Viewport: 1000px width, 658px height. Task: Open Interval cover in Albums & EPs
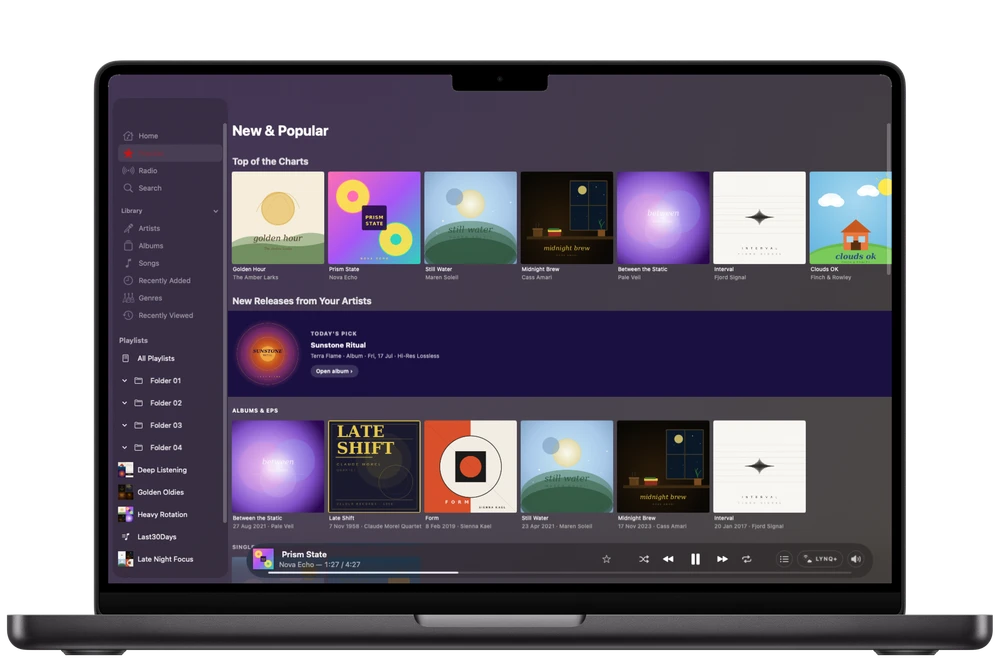[760, 466]
